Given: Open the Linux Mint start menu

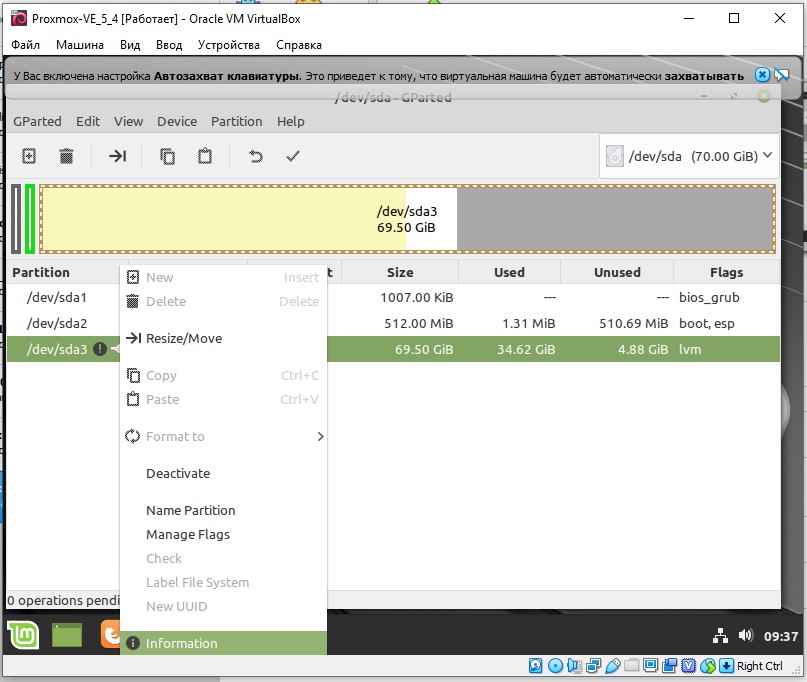Looking at the screenshot, I should pos(23,635).
